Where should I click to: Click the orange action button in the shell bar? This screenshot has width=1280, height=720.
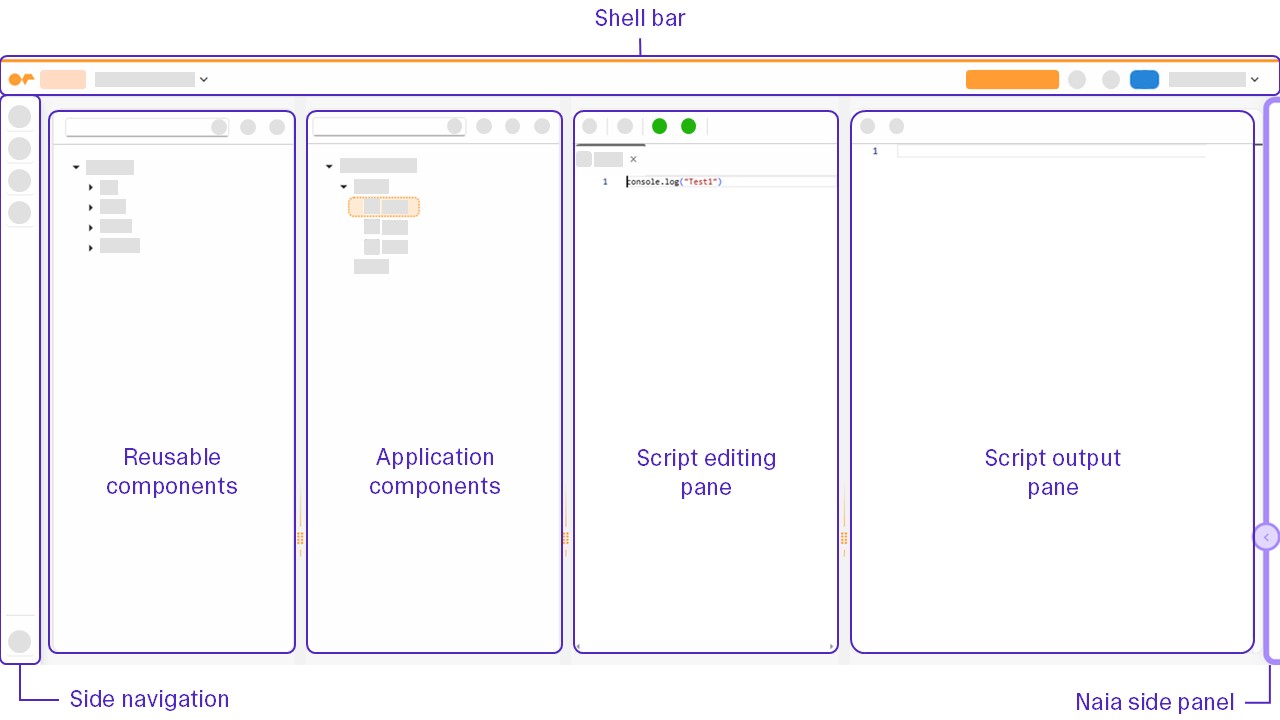tap(1012, 79)
